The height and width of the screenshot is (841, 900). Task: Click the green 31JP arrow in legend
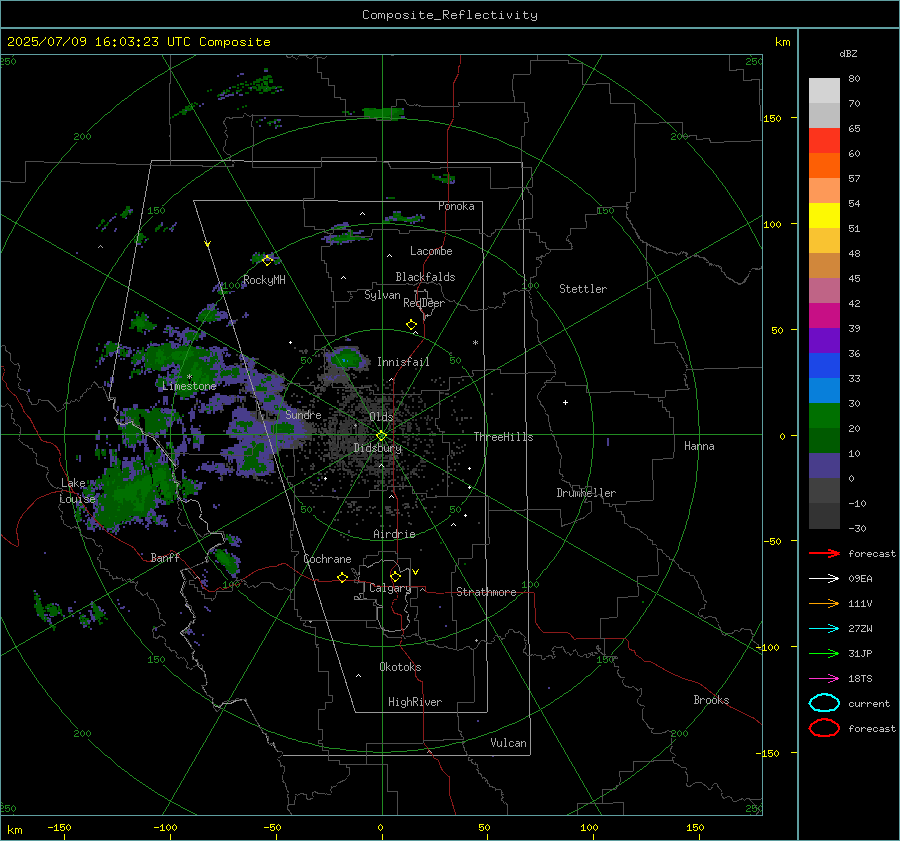(824, 653)
